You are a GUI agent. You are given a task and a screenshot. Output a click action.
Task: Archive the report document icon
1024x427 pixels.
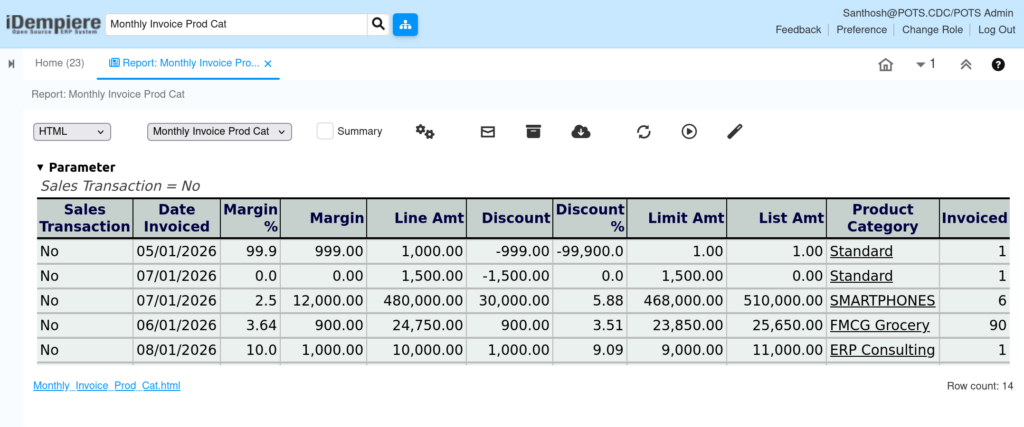tap(534, 132)
